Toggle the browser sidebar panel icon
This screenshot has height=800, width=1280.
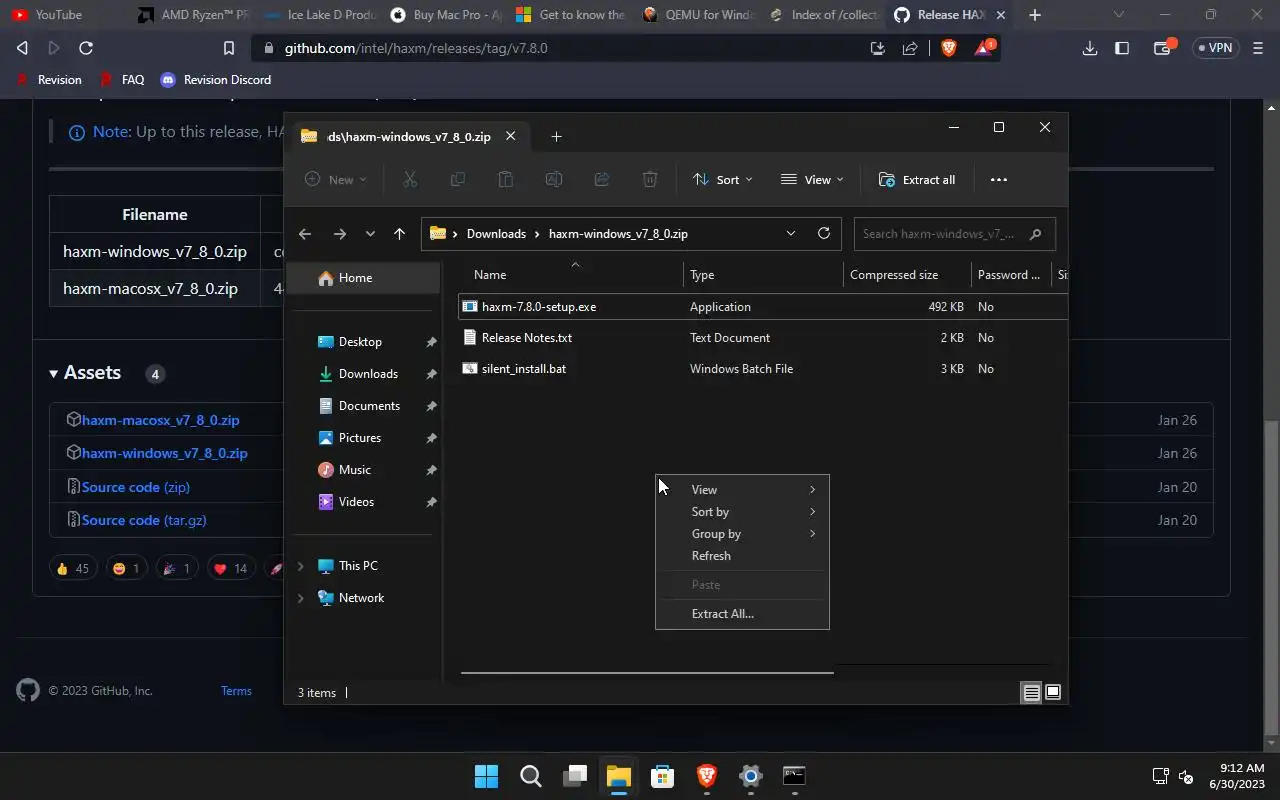1122,48
